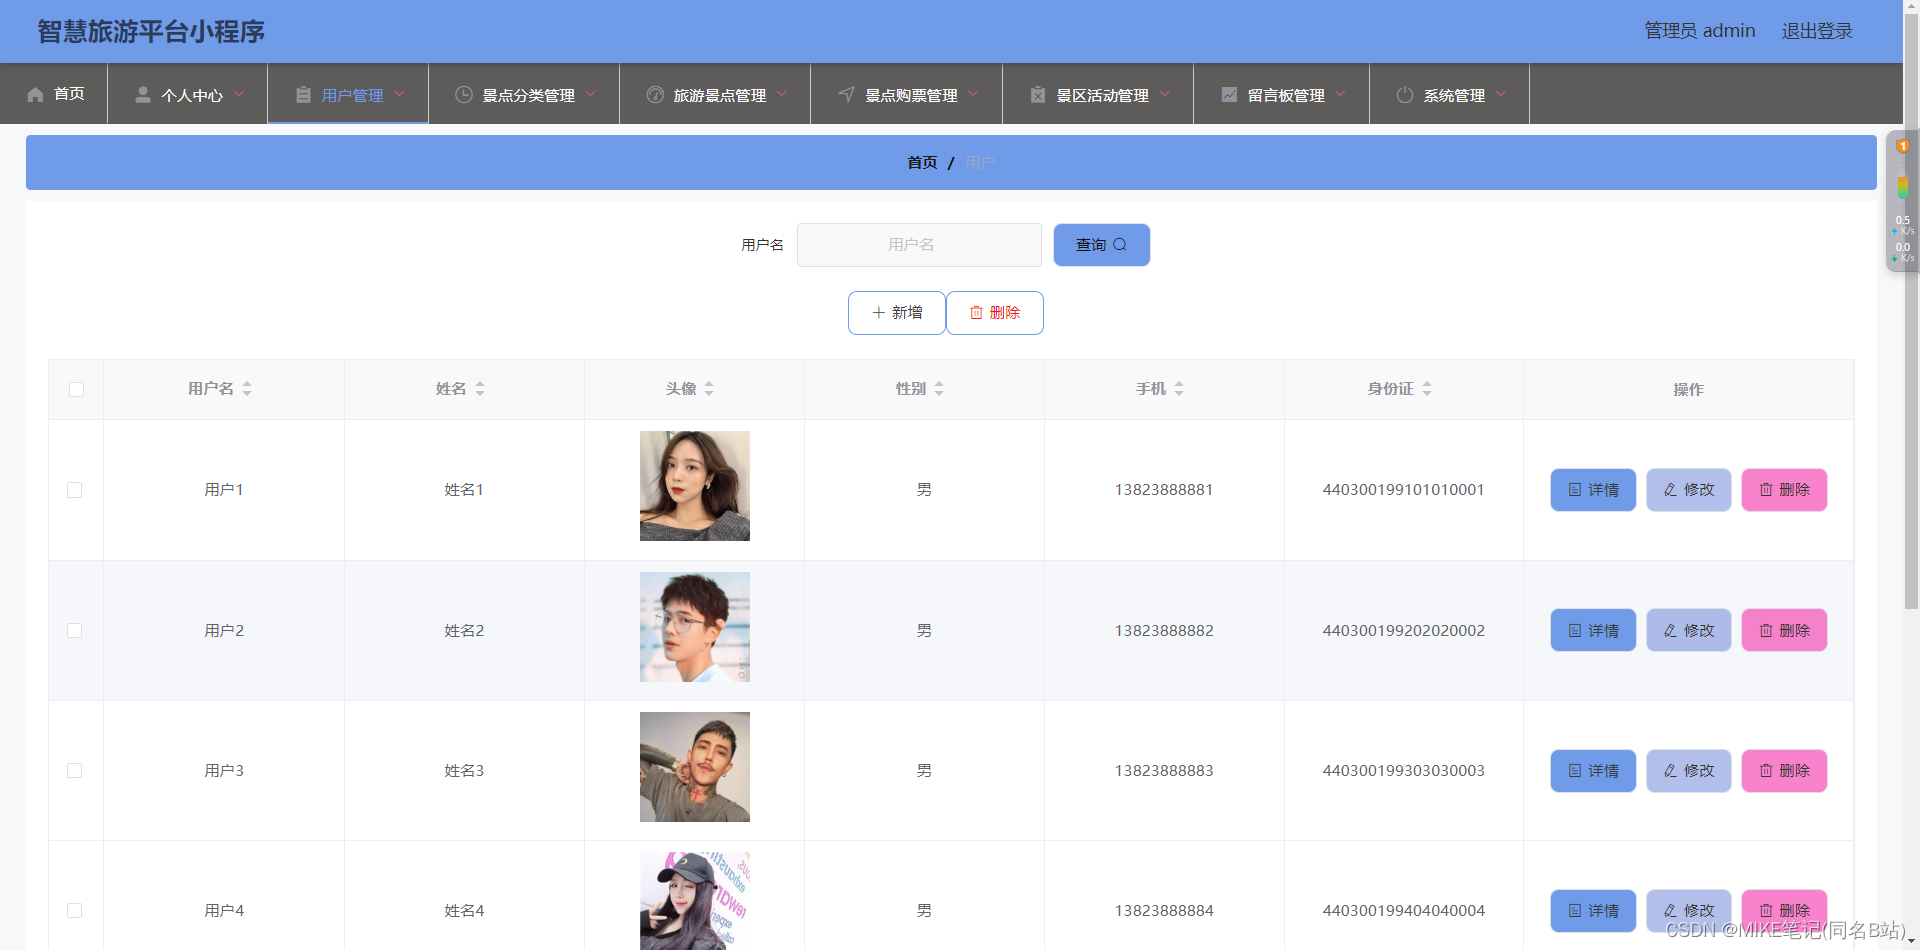Expand the 景区活动管理 menu arrow
This screenshot has width=1920, height=950.
[1165, 94]
